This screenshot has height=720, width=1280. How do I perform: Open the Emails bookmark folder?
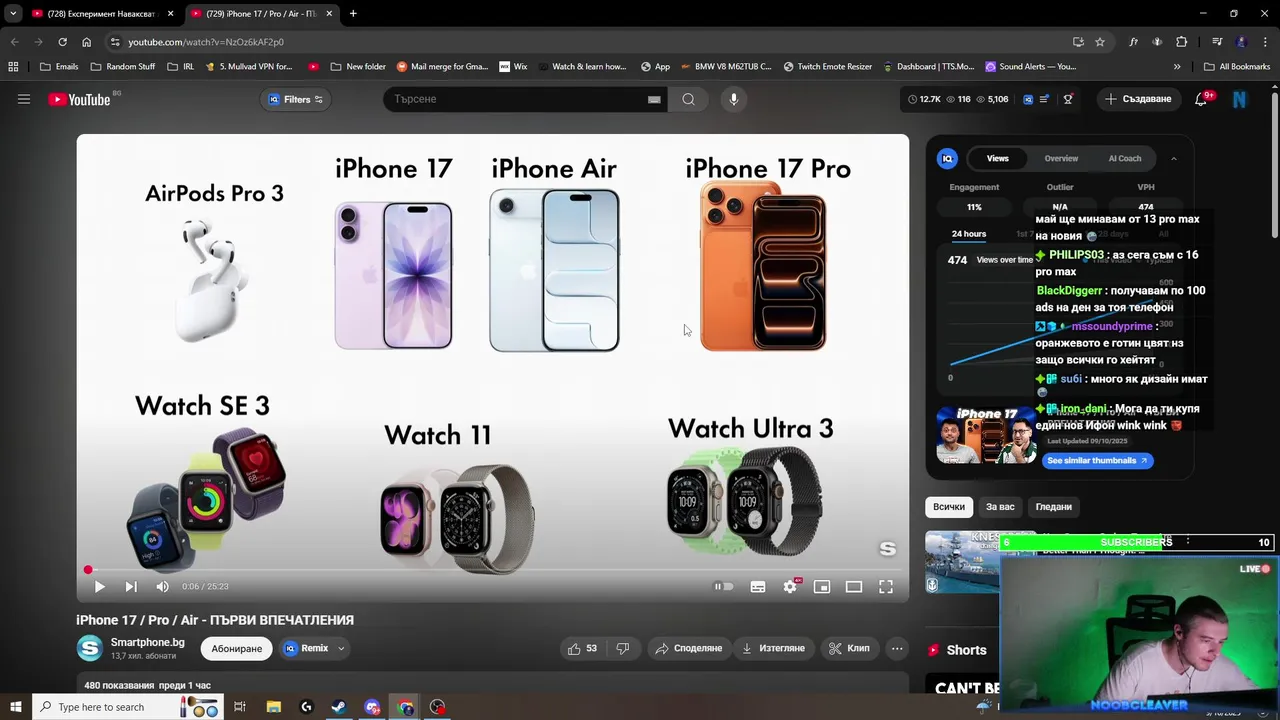coord(59,67)
